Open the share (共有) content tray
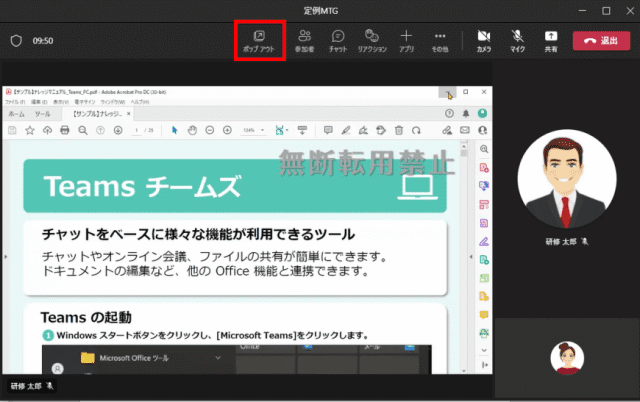This screenshot has height=402, width=640. [x=550, y=36]
